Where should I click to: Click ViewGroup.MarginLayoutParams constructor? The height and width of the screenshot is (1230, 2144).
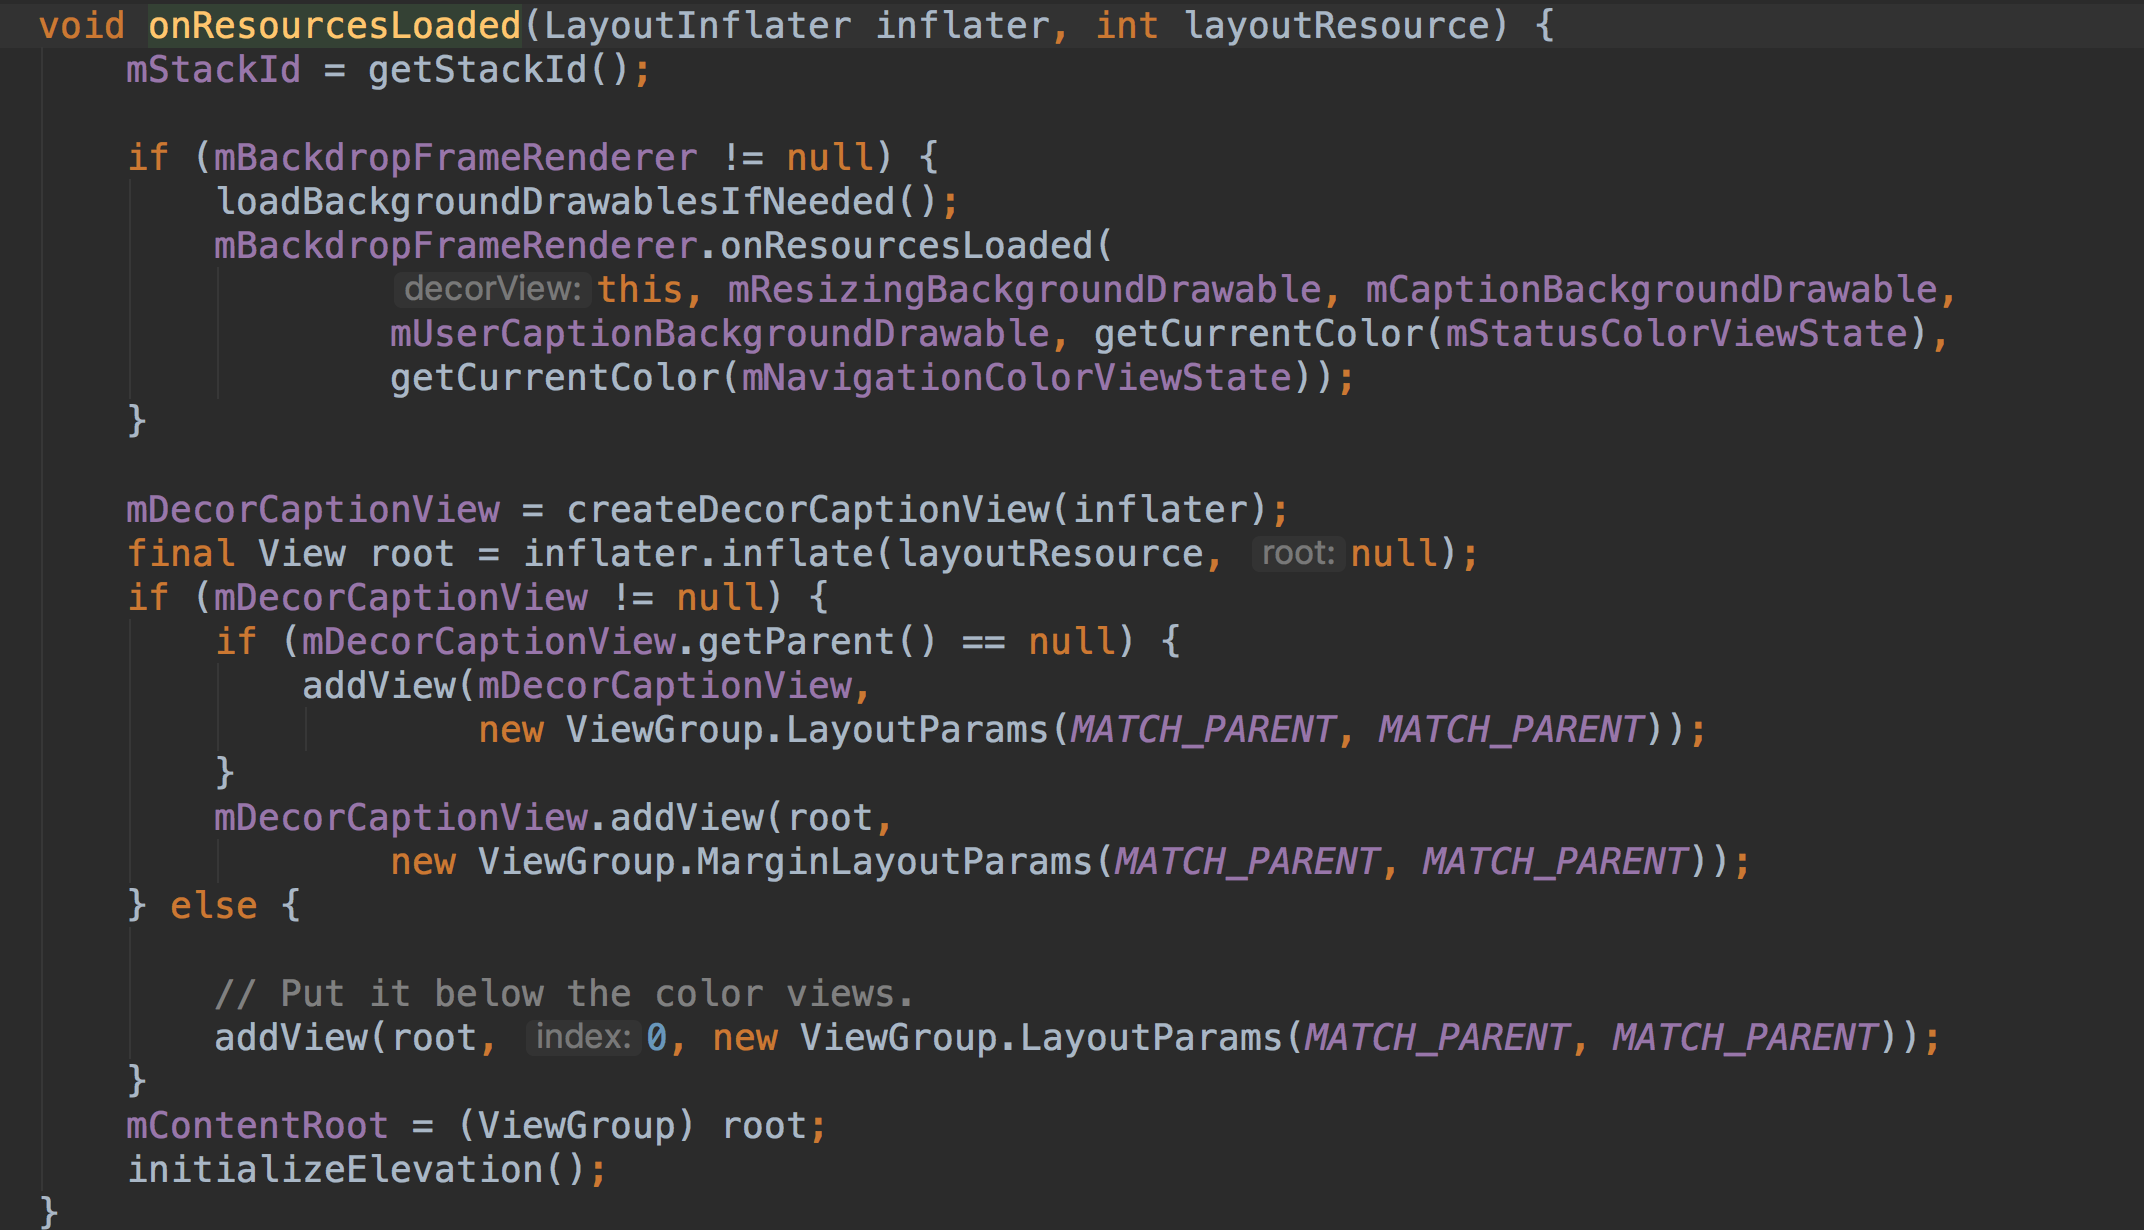[x=784, y=862]
